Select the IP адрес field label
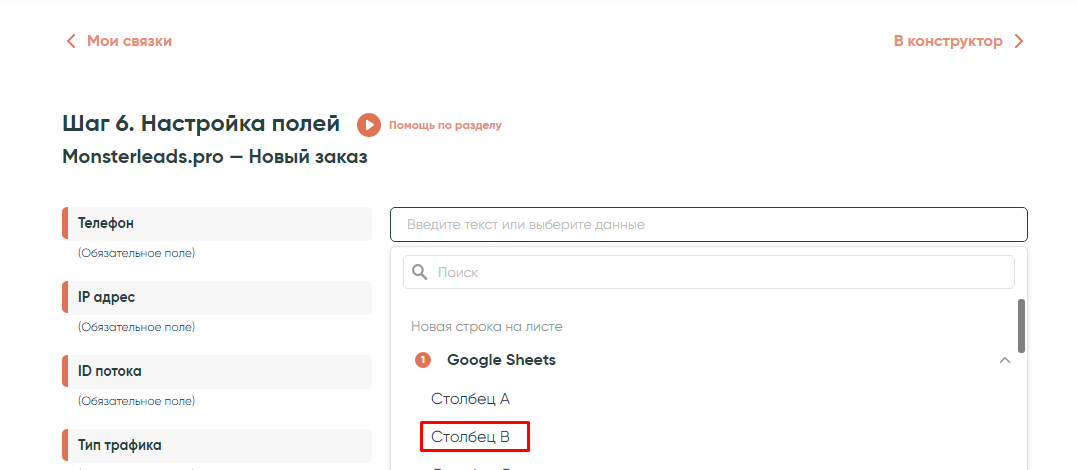The width and height of the screenshot is (1077, 470). coord(106,297)
